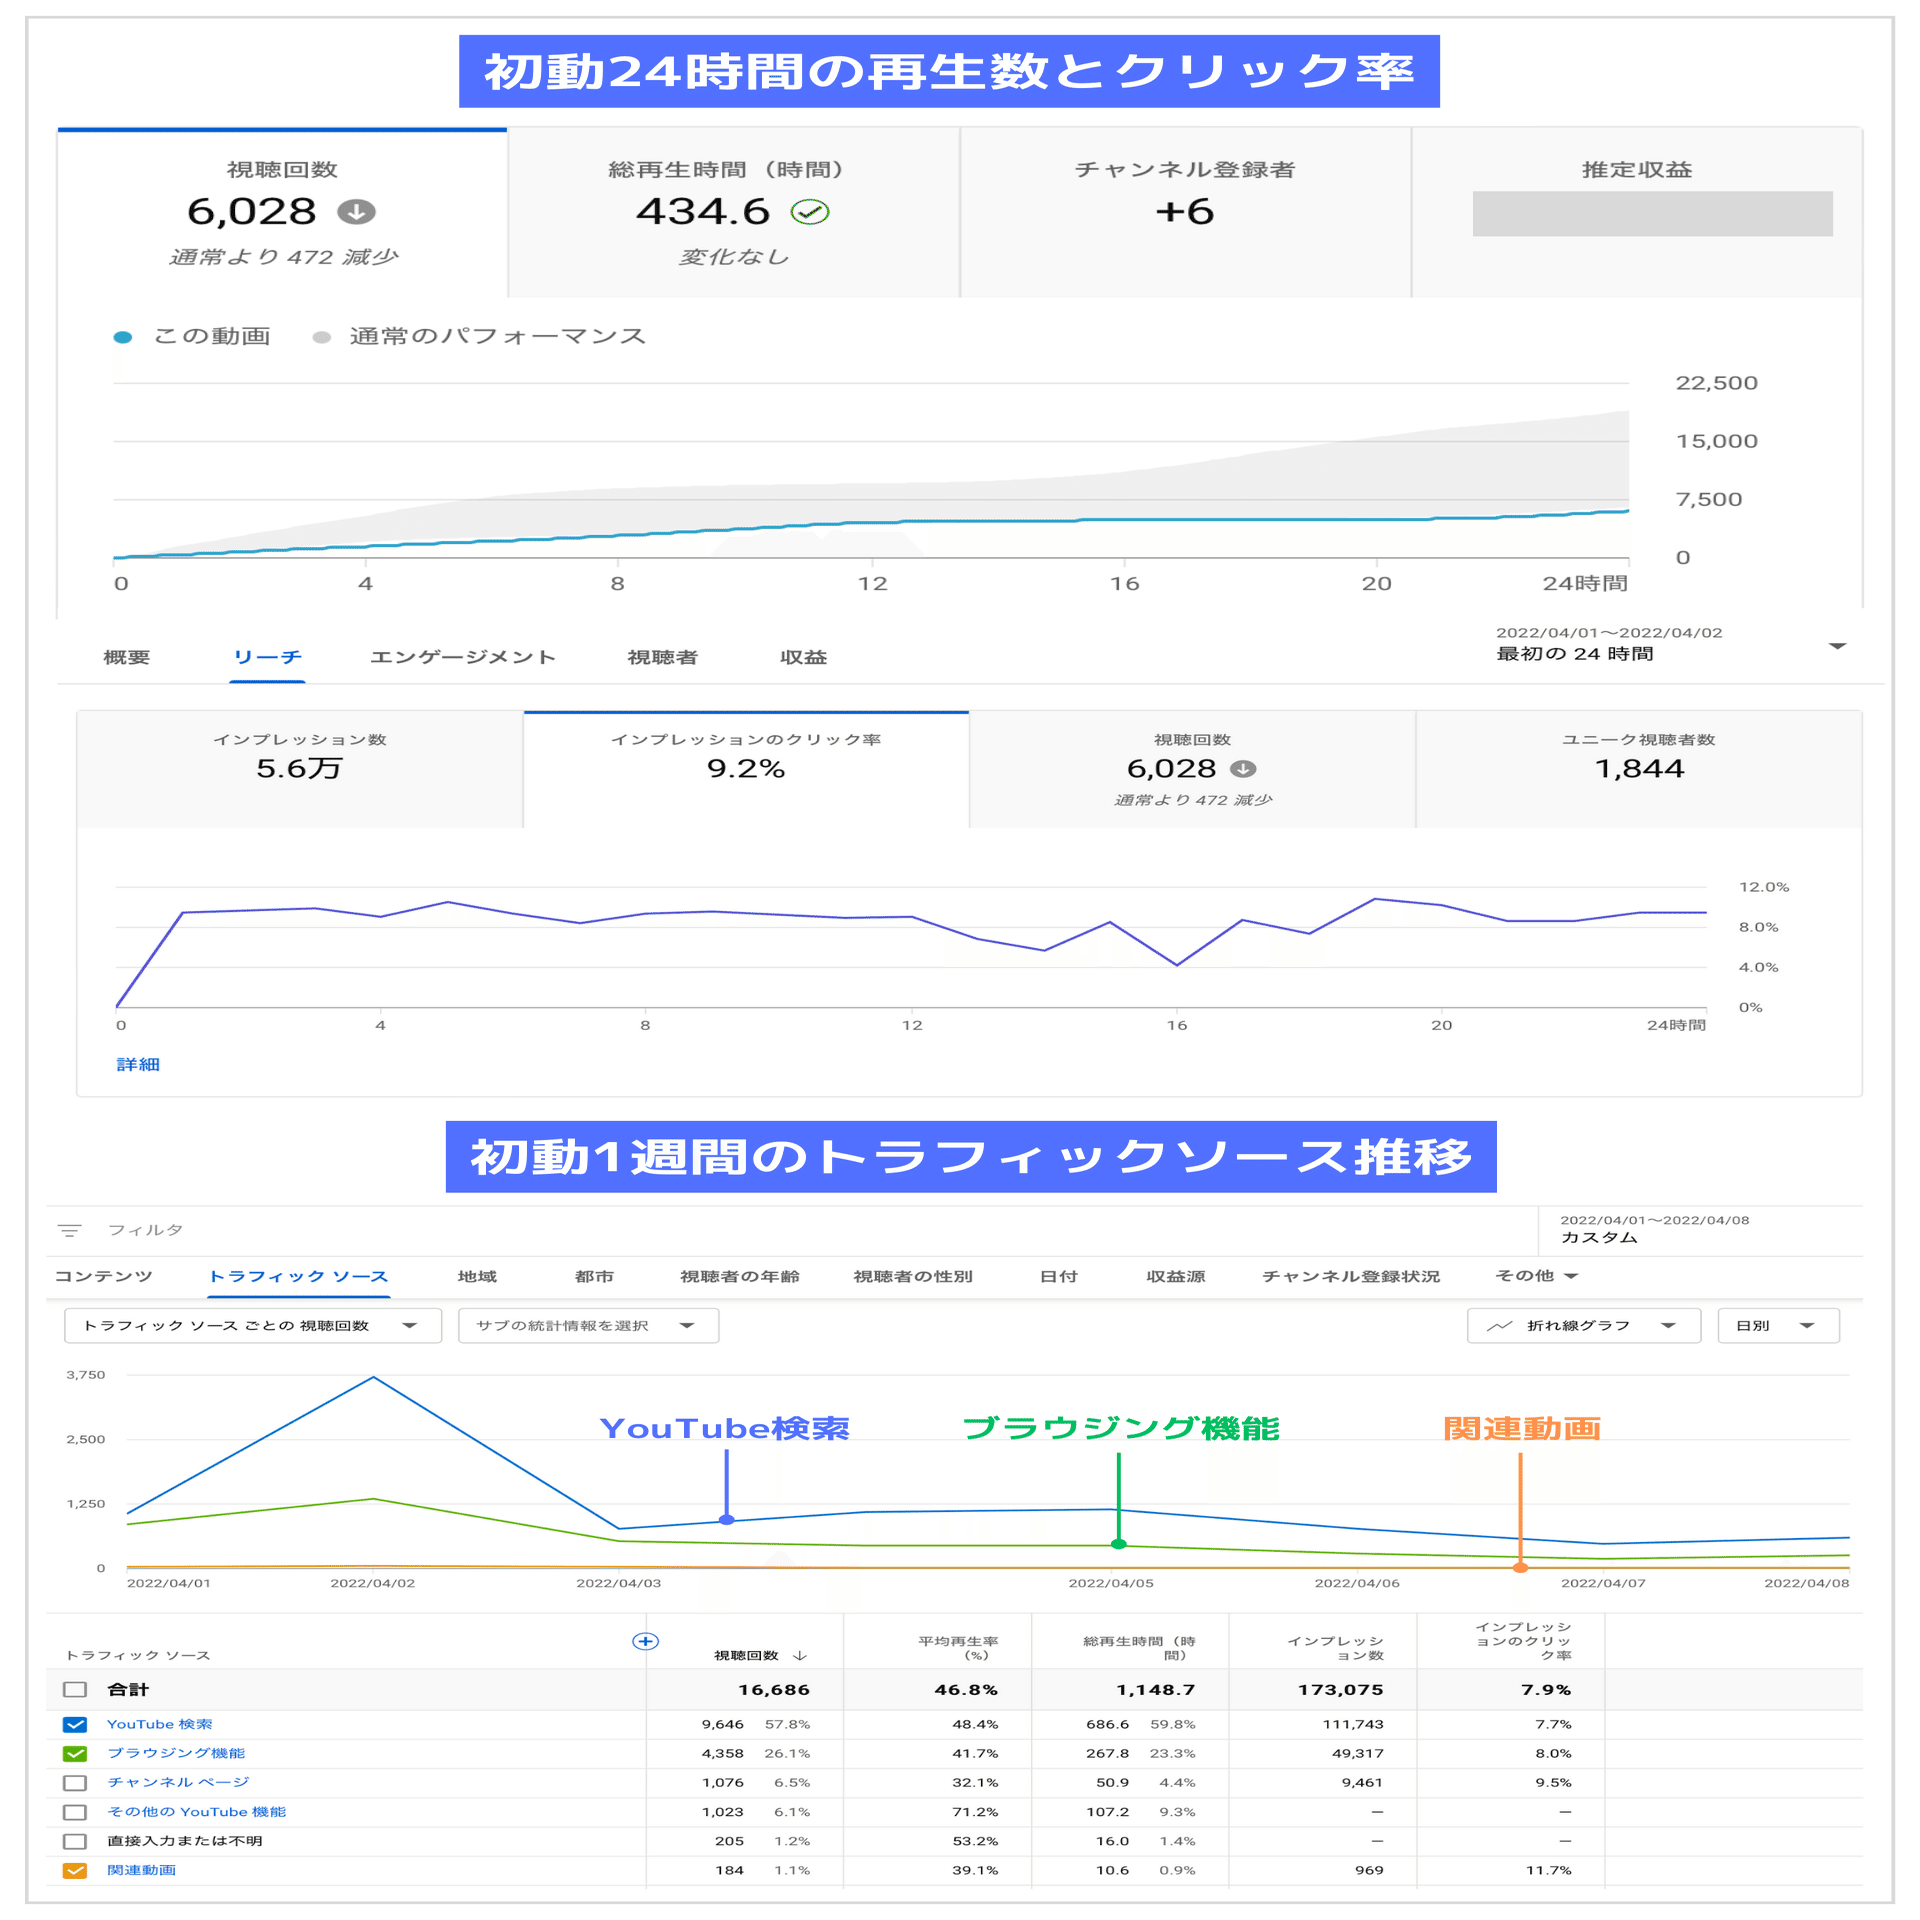This screenshot has height=1920, width=1920.
Task: Click the インプレッション数 table column header
Action: [x=1336, y=1648]
